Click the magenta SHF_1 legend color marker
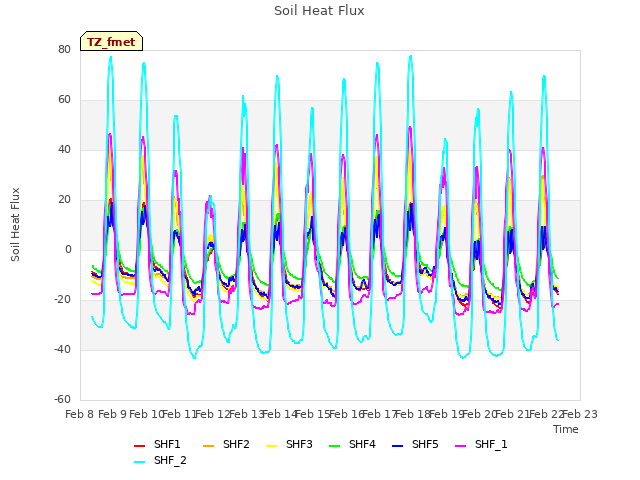 (460, 446)
